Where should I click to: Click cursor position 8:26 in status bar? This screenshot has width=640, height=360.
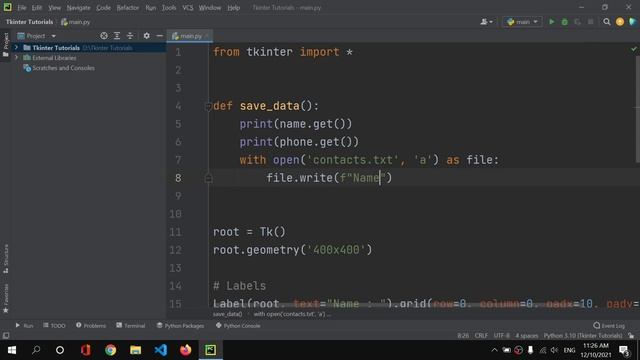[463, 336]
